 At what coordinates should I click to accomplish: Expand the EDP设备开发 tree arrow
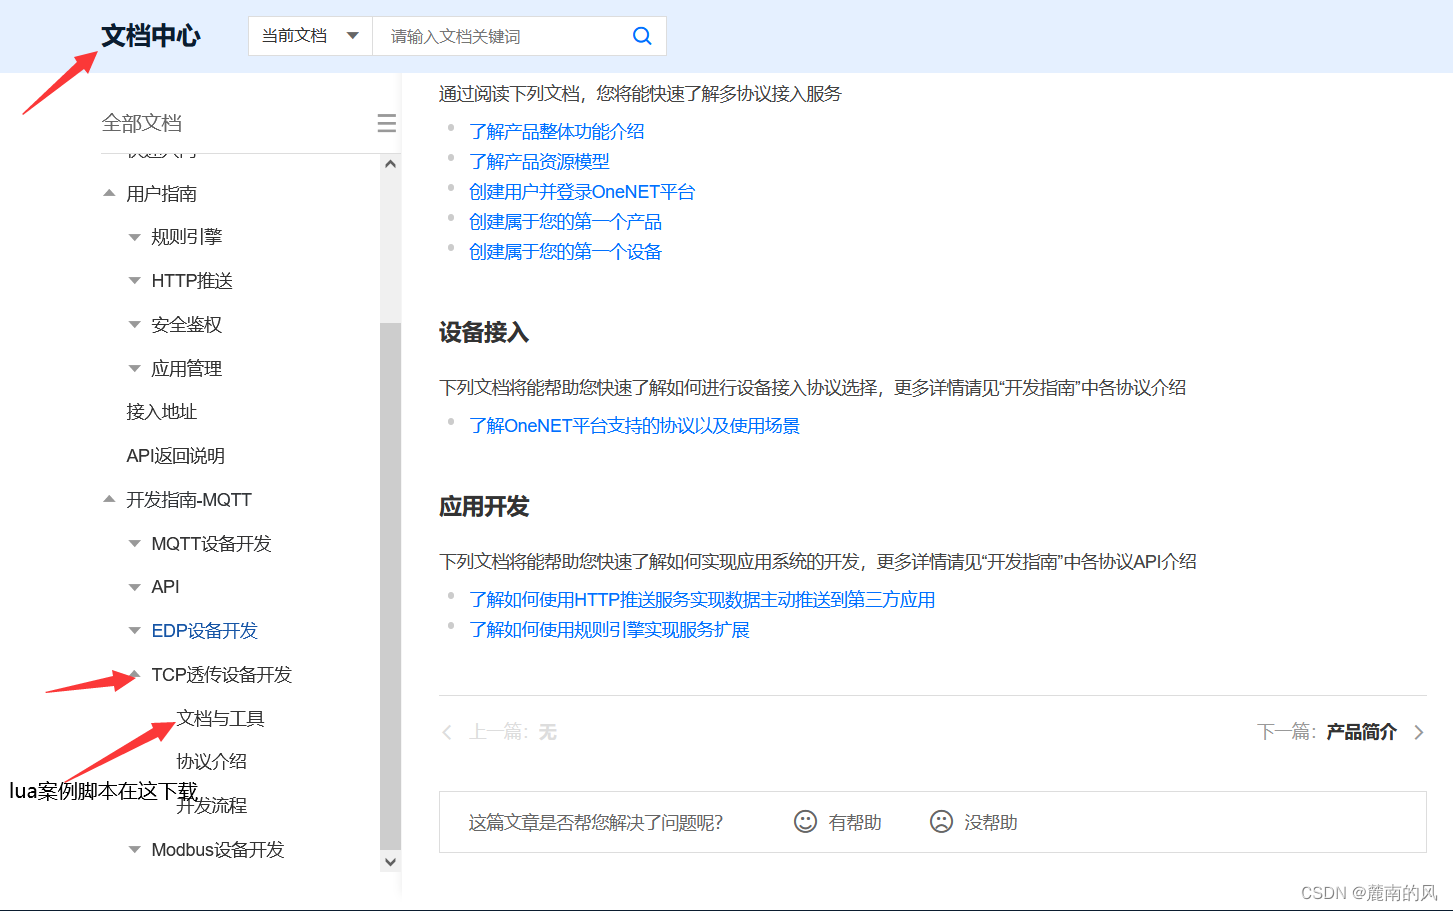(134, 631)
